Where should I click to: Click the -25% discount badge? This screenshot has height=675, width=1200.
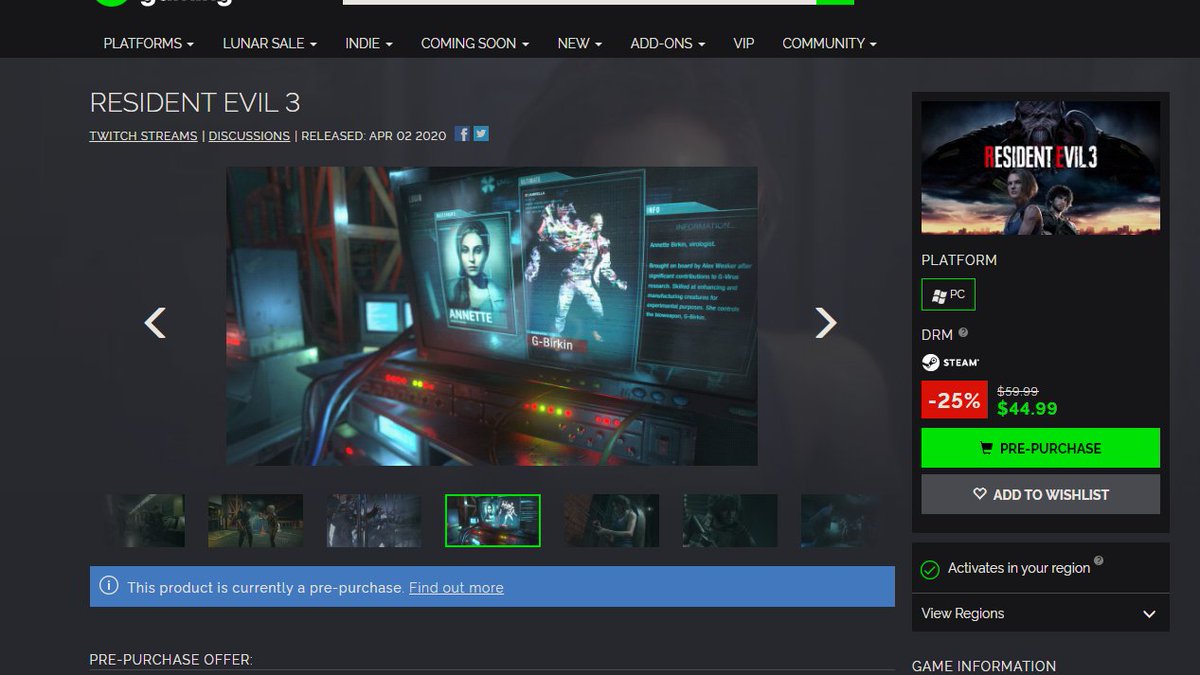click(x=954, y=400)
